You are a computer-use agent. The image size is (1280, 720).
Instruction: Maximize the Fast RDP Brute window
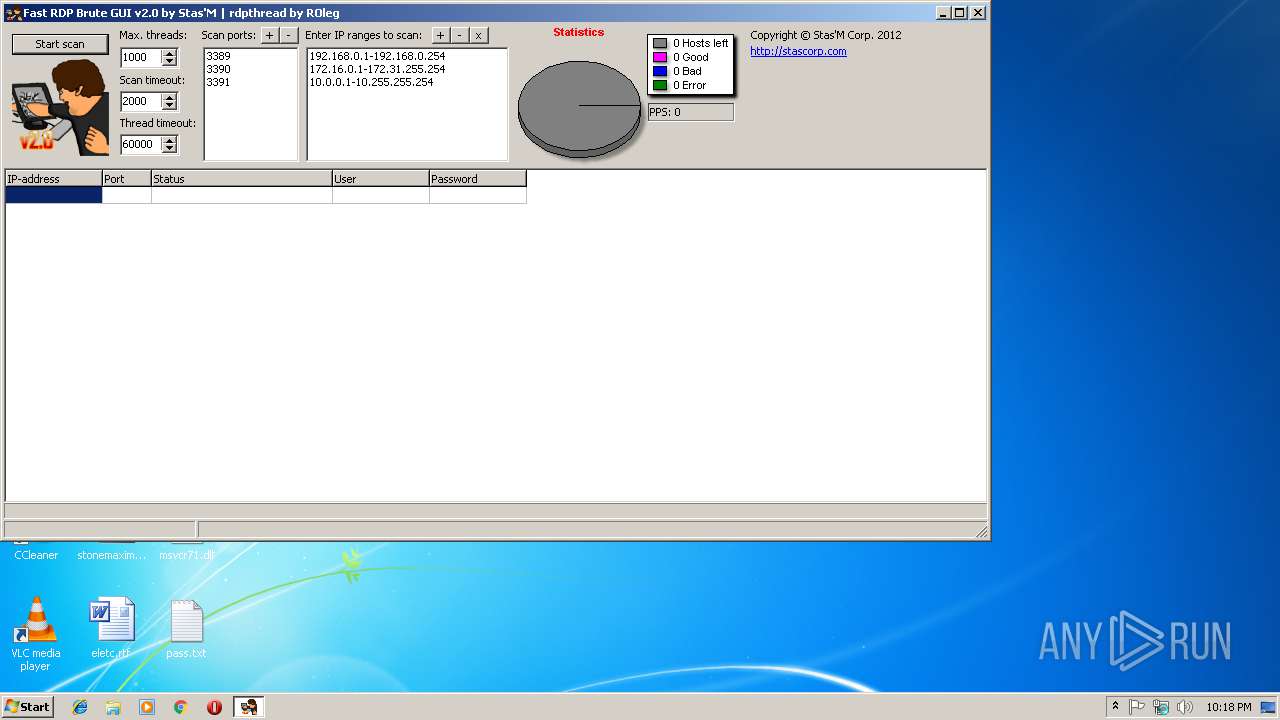[x=960, y=13]
